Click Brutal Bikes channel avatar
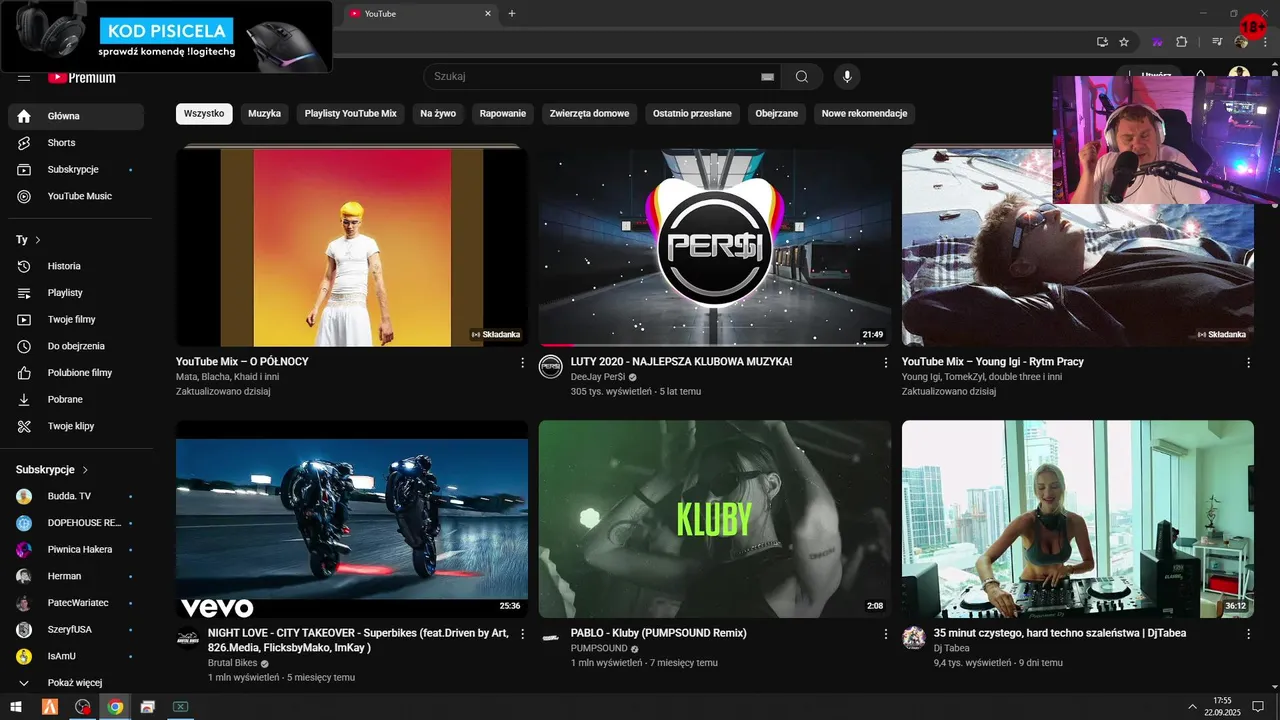This screenshot has width=1280, height=720. tap(188, 638)
